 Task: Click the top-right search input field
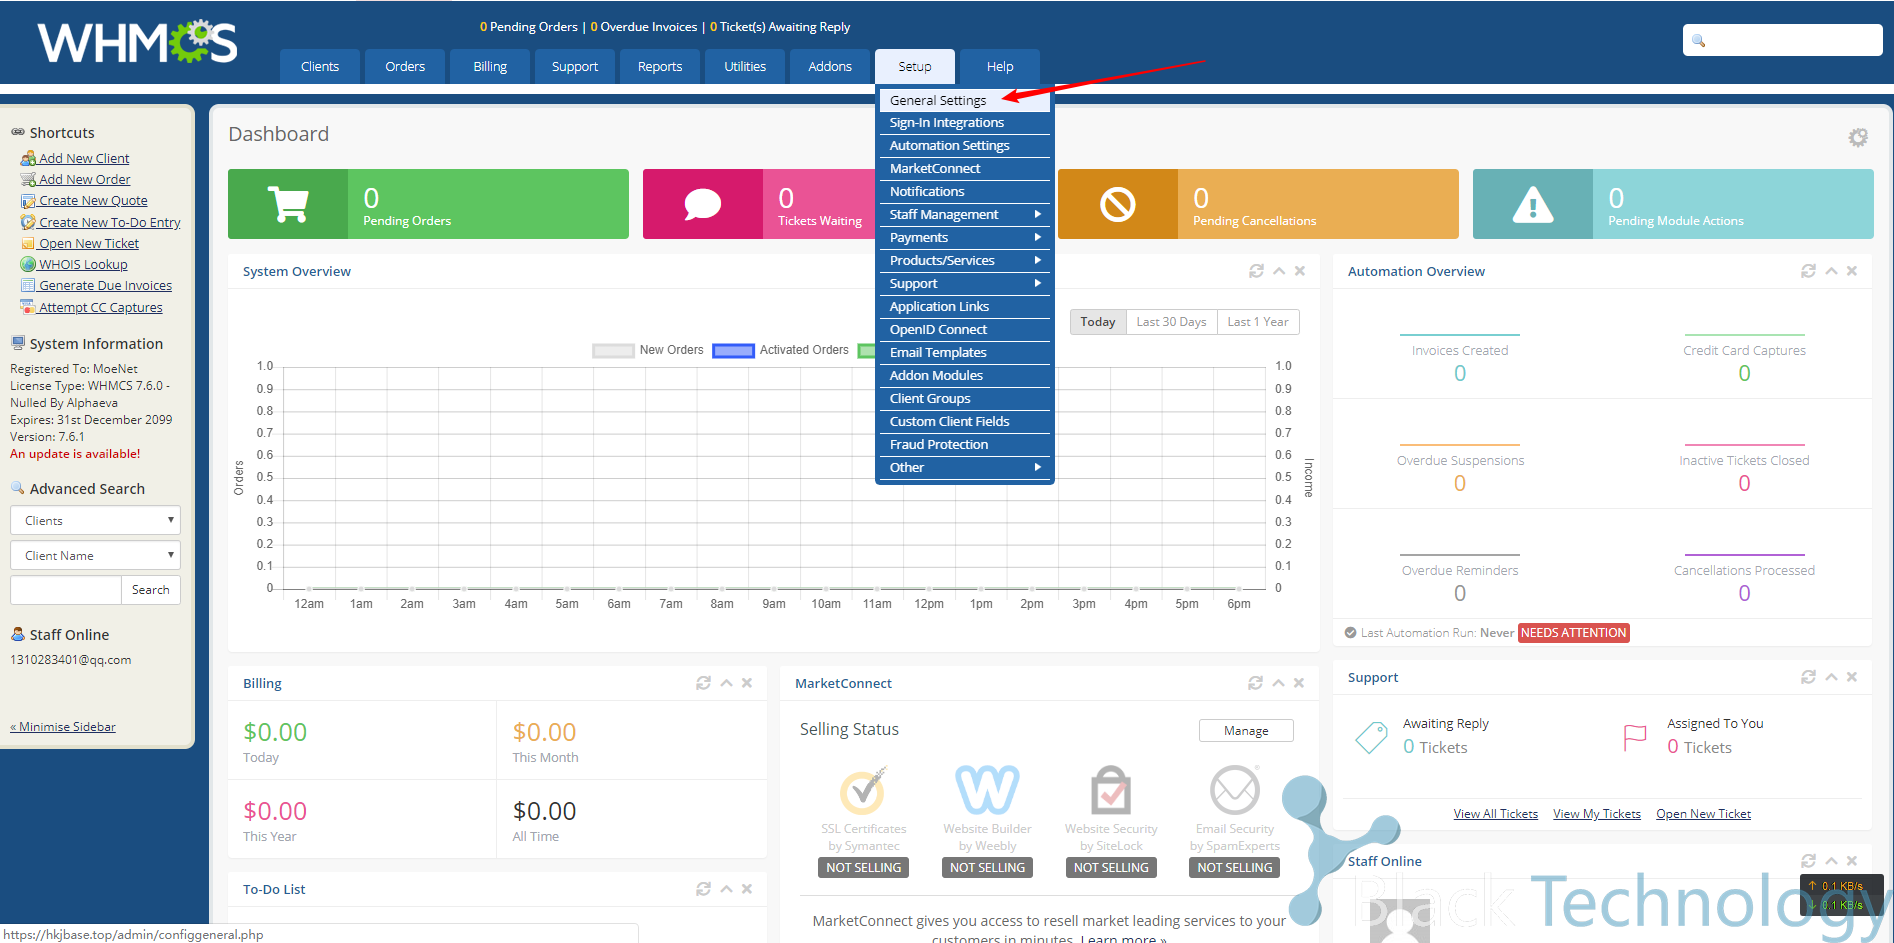click(x=1790, y=40)
